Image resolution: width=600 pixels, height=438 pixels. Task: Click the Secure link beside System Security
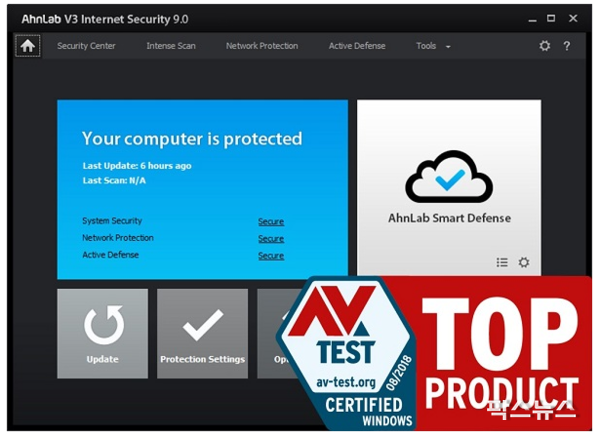tap(271, 222)
